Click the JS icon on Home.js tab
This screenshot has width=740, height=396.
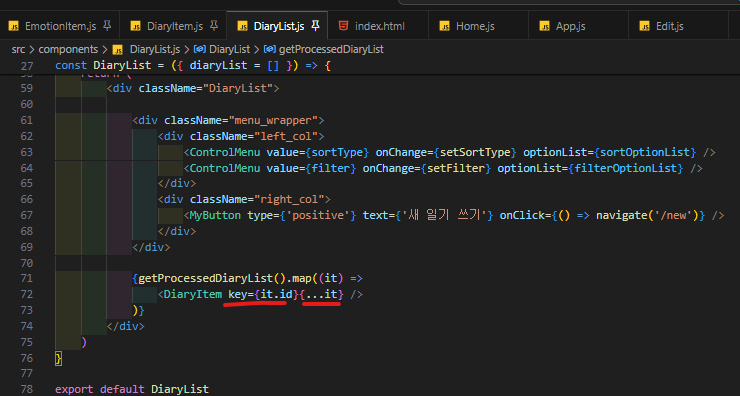(445, 26)
